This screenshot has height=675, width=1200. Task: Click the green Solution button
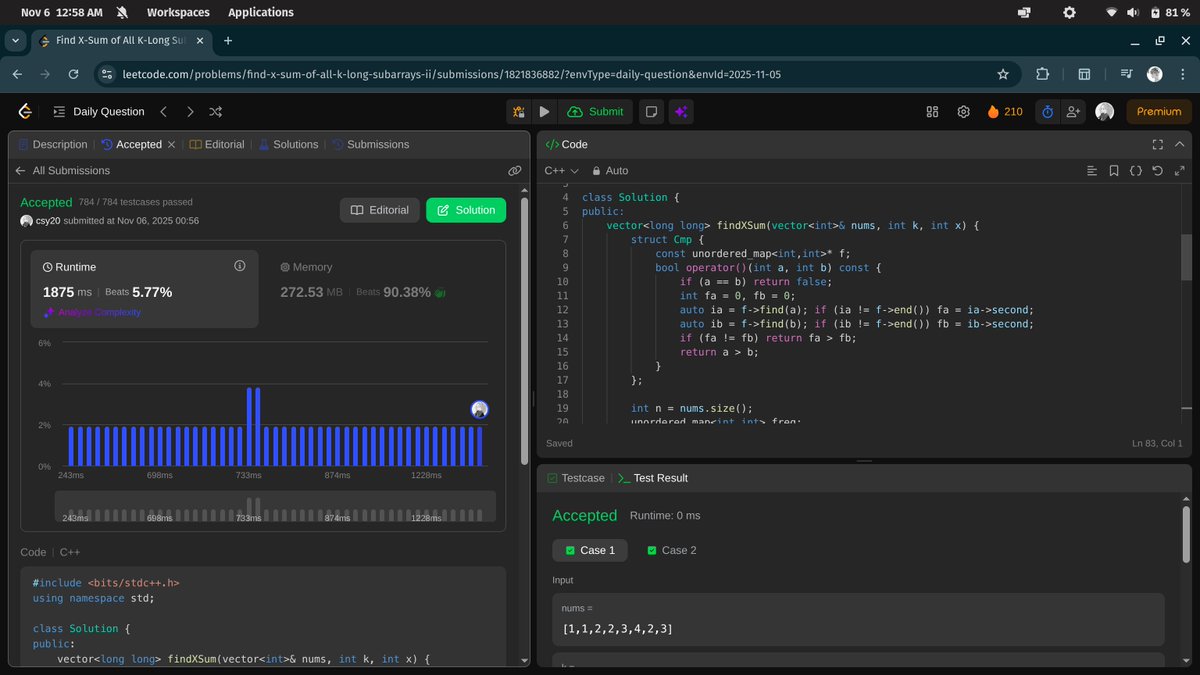[466, 210]
